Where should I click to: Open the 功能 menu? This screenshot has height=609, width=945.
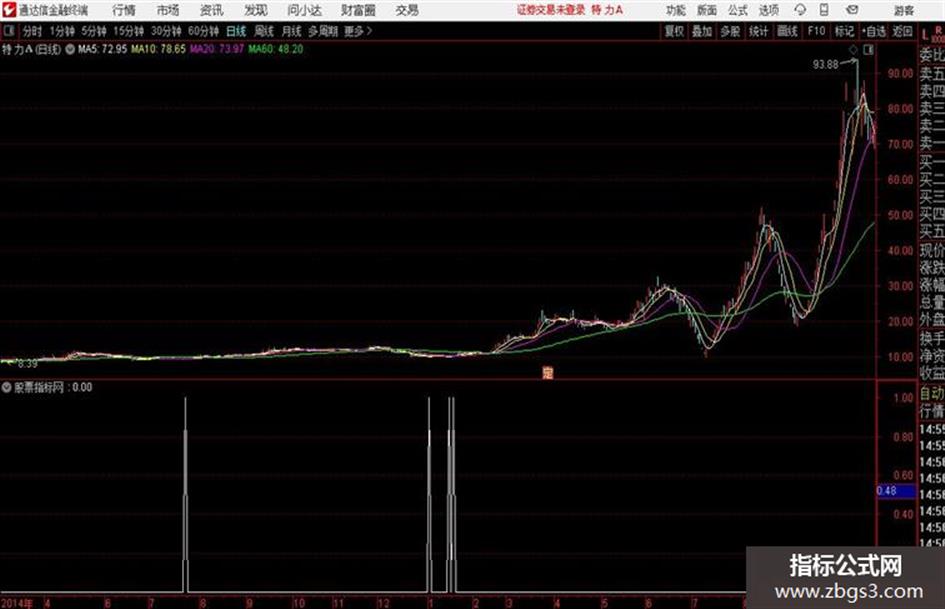tap(676, 10)
